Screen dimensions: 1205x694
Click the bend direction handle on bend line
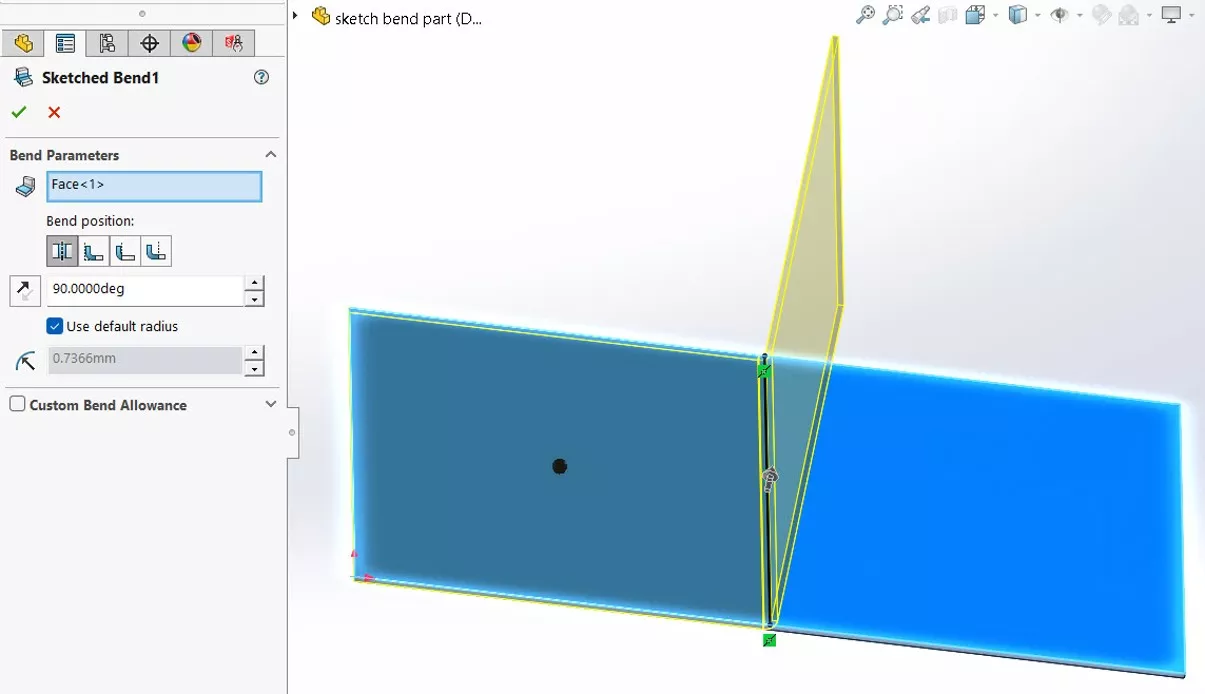pyautogui.click(x=769, y=479)
